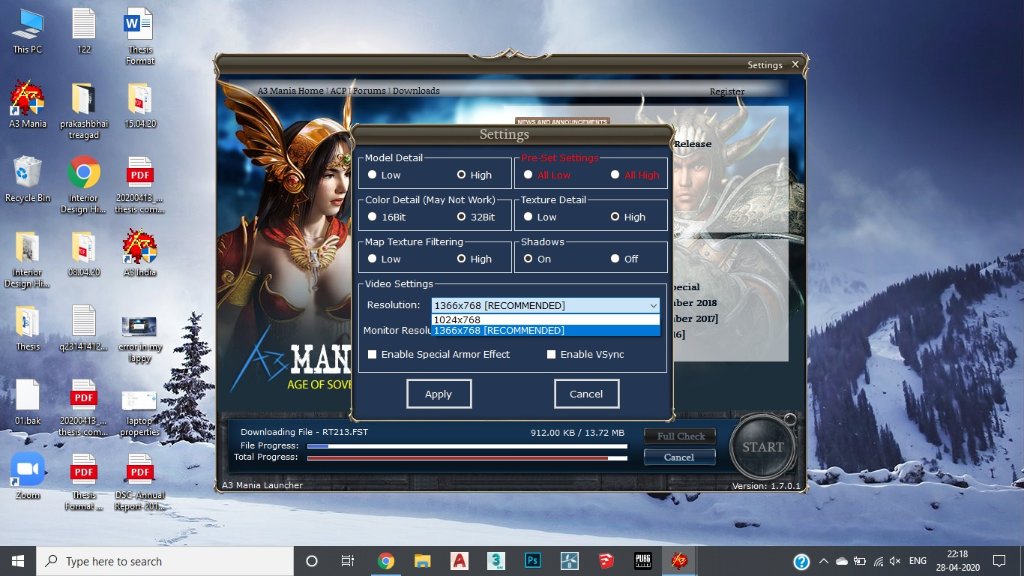Viewport: 1024px width, 576px height.
Task: Open the A3 Mania Home link
Action: click(x=290, y=91)
